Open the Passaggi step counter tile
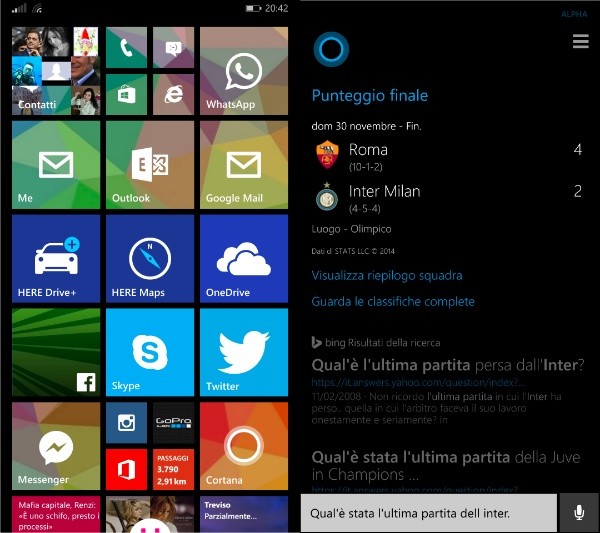Screen dimensions: 600x533 coord(173,470)
